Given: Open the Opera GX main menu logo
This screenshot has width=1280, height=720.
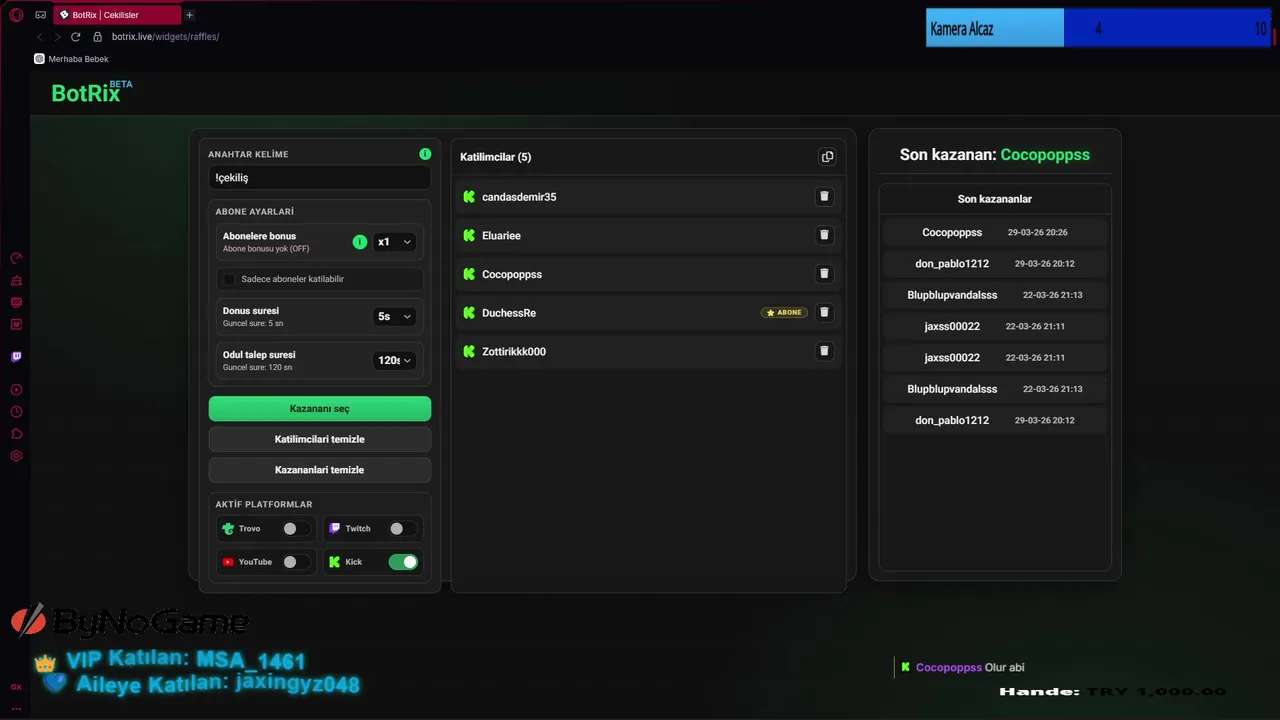Looking at the screenshot, I should pyautogui.click(x=16, y=15).
